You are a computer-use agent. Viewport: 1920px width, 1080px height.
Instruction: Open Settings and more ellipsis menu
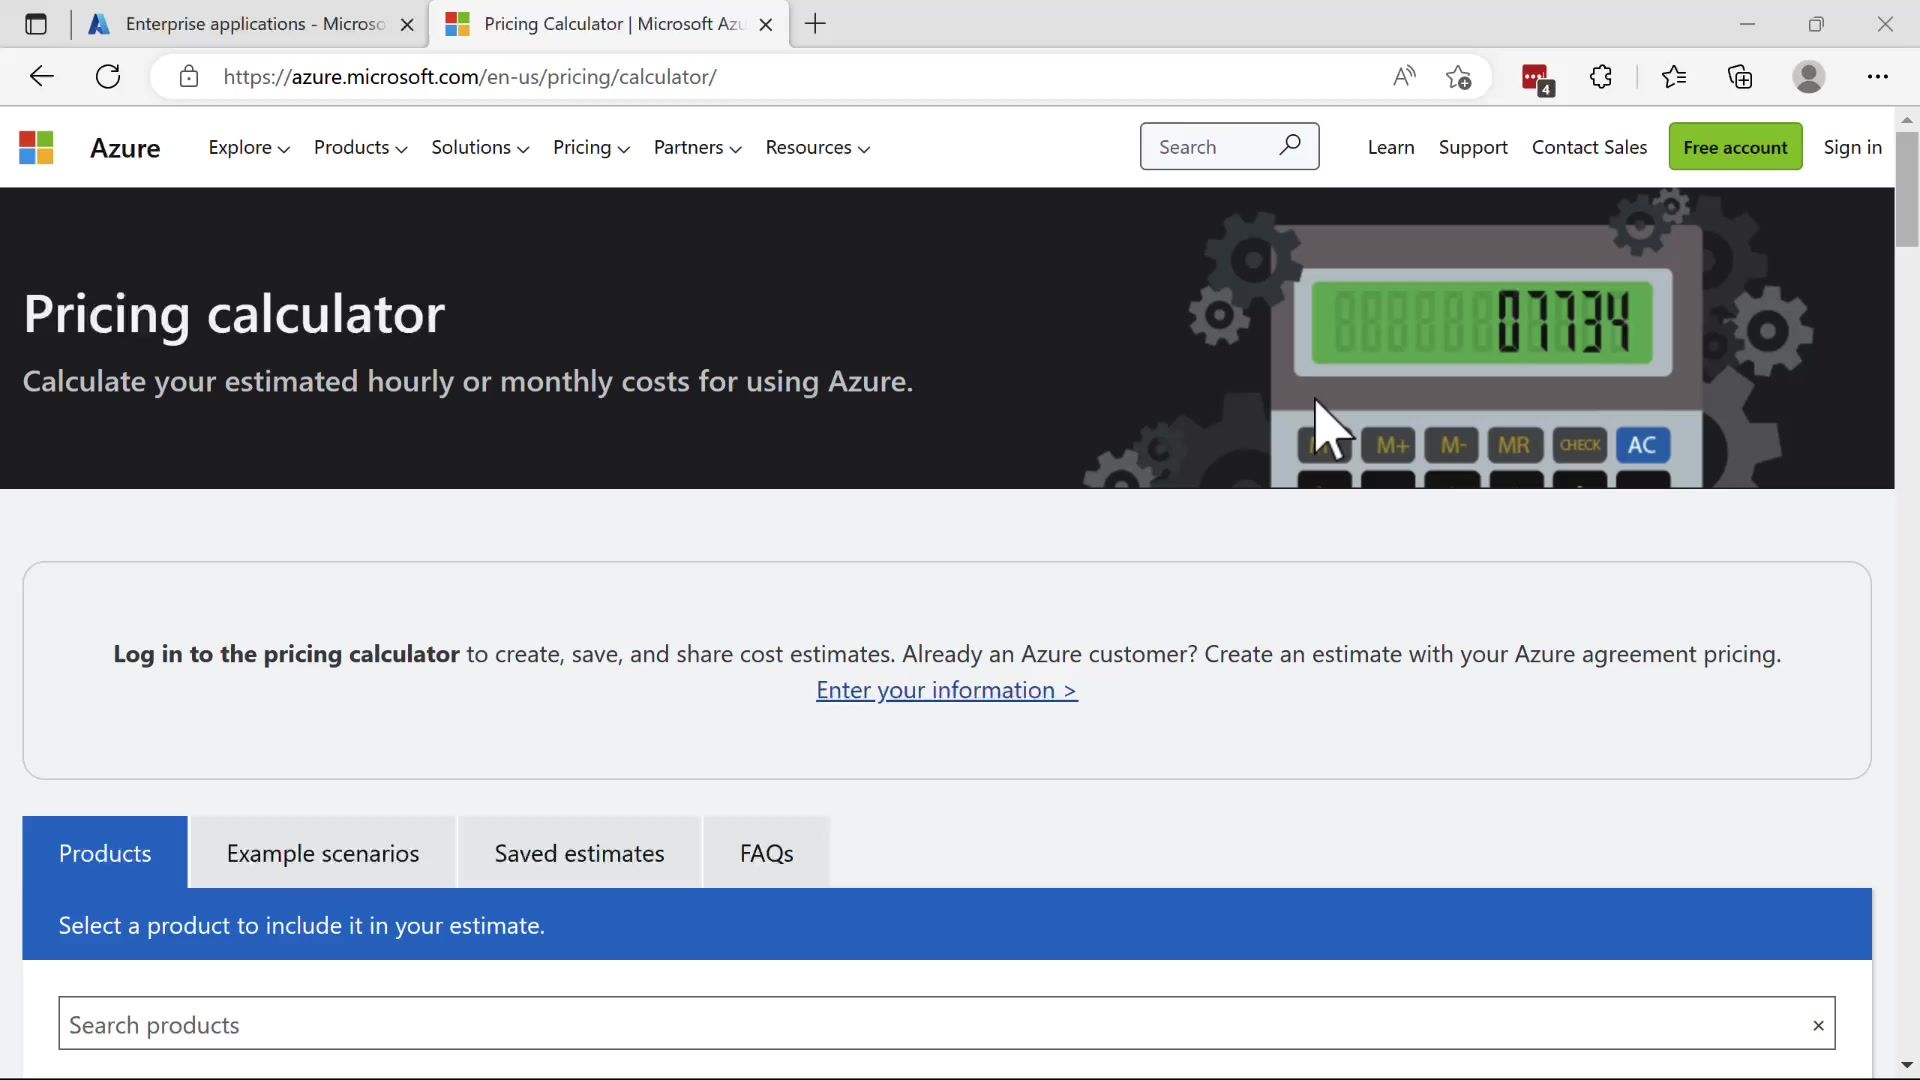pyautogui.click(x=1877, y=77)
